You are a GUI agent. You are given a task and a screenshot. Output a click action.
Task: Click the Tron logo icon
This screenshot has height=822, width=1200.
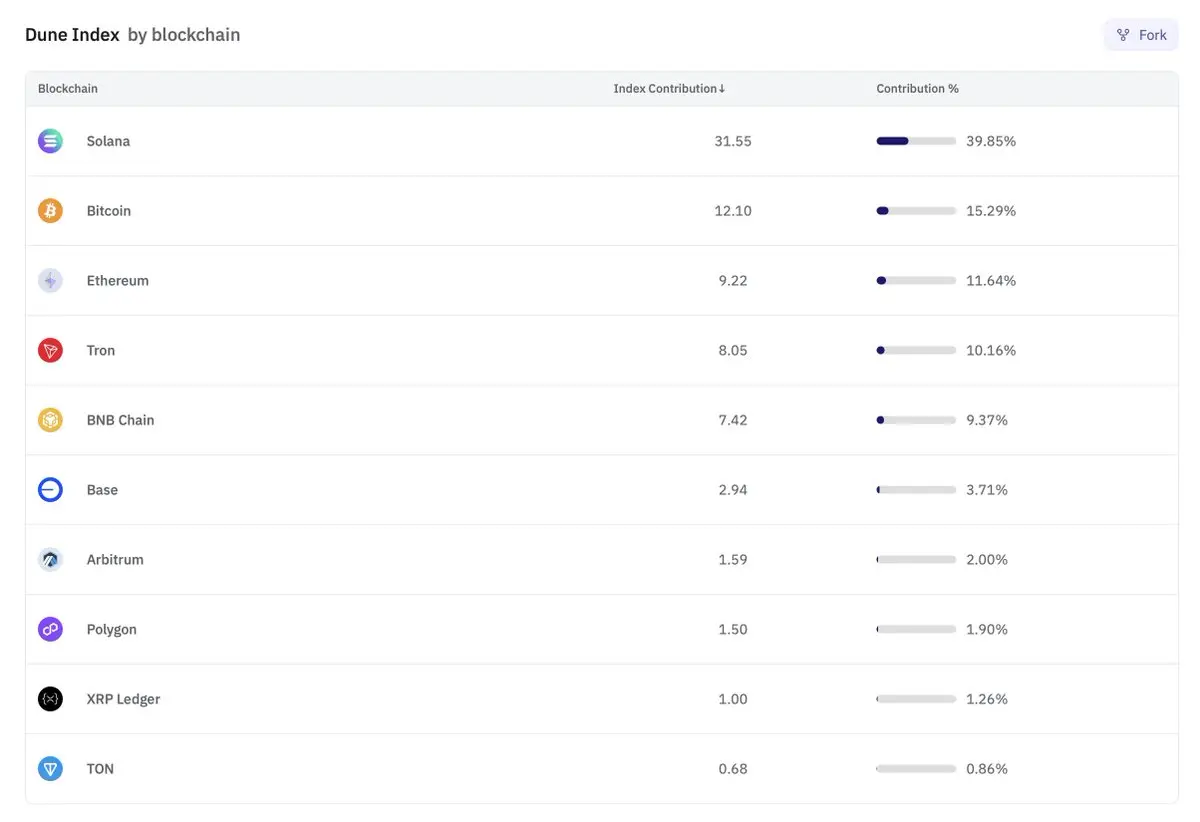click(x=50, y=350)
